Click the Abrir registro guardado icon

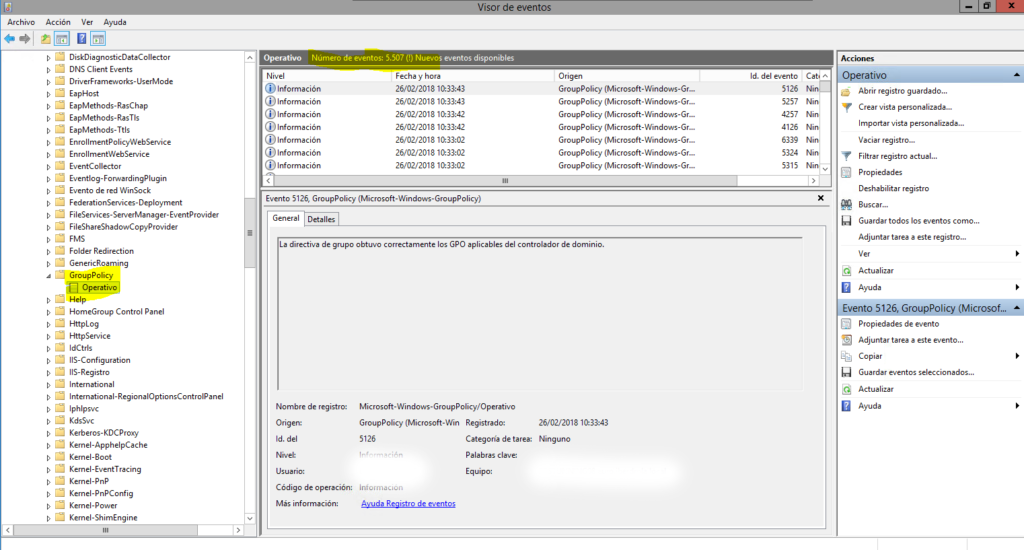click(x=846, y=91)
